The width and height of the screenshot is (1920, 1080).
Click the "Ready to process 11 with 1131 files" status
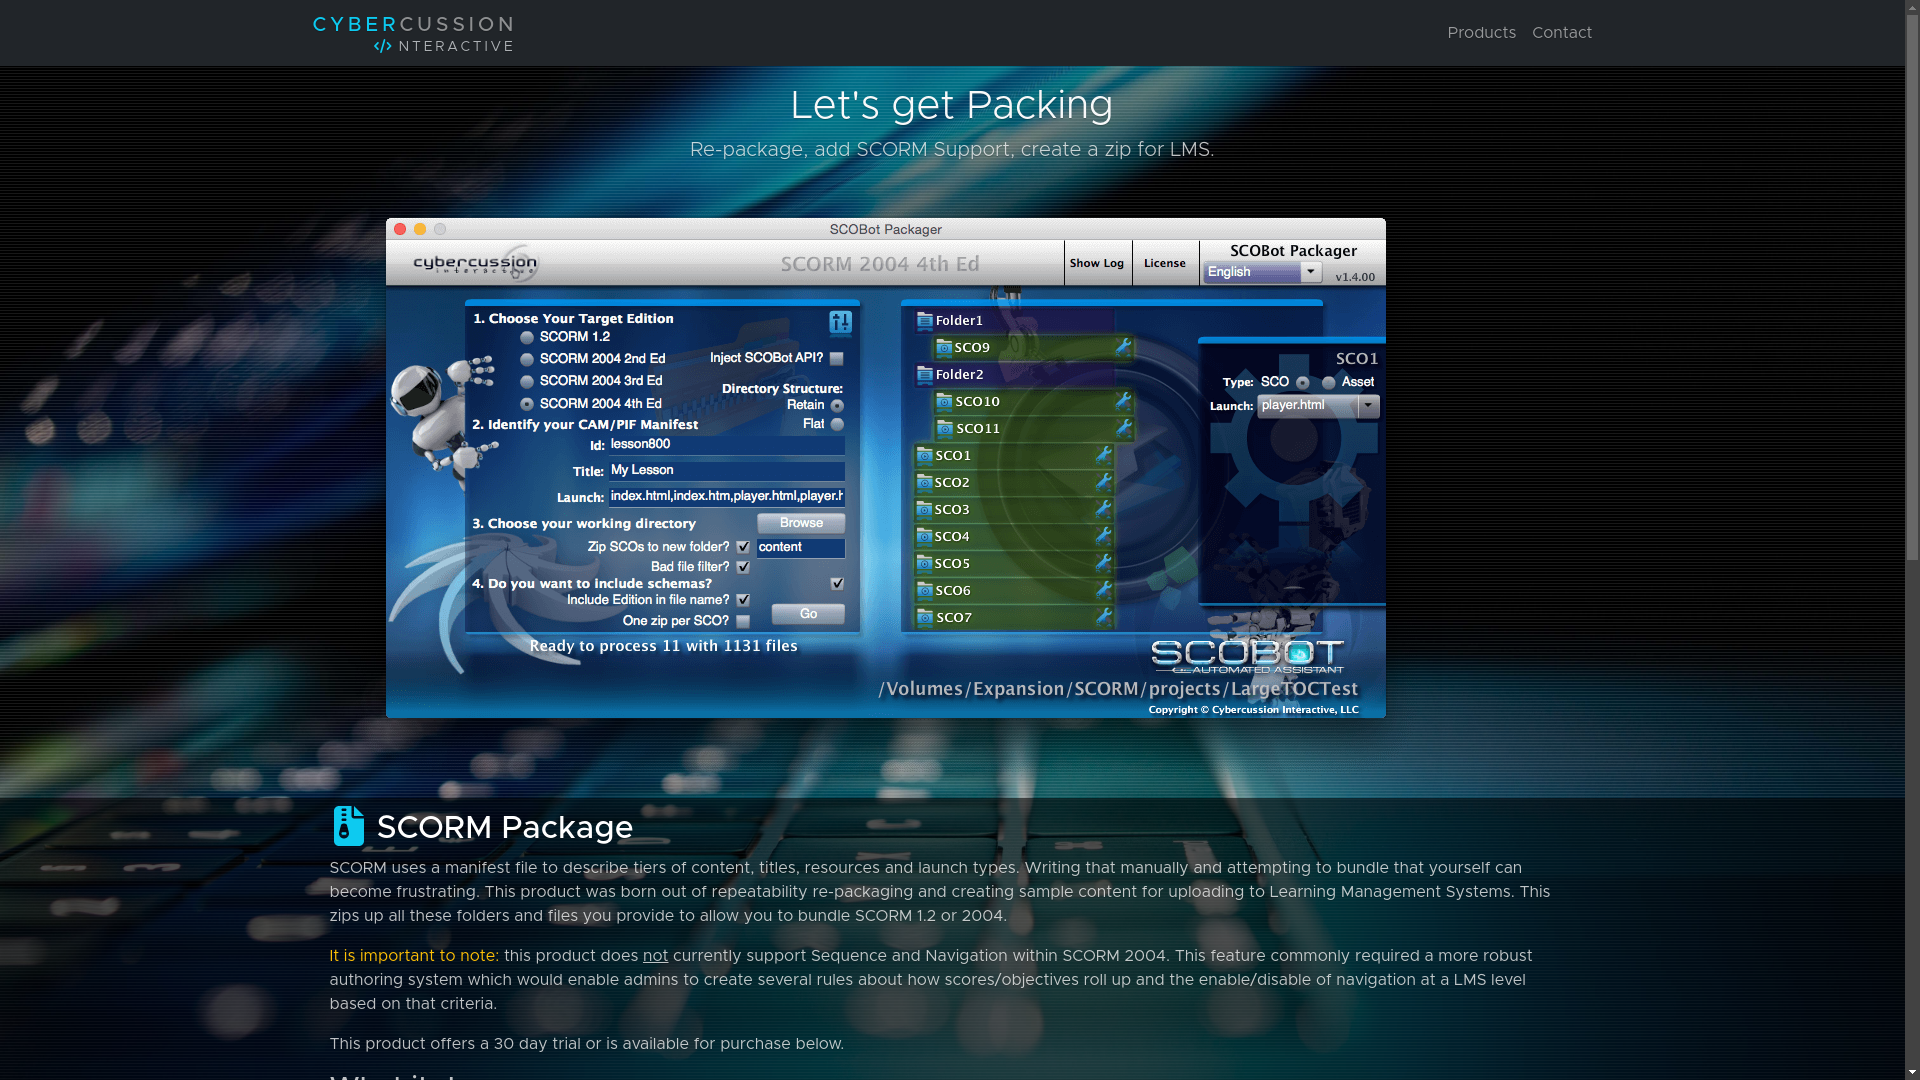(x=664, y=646)
